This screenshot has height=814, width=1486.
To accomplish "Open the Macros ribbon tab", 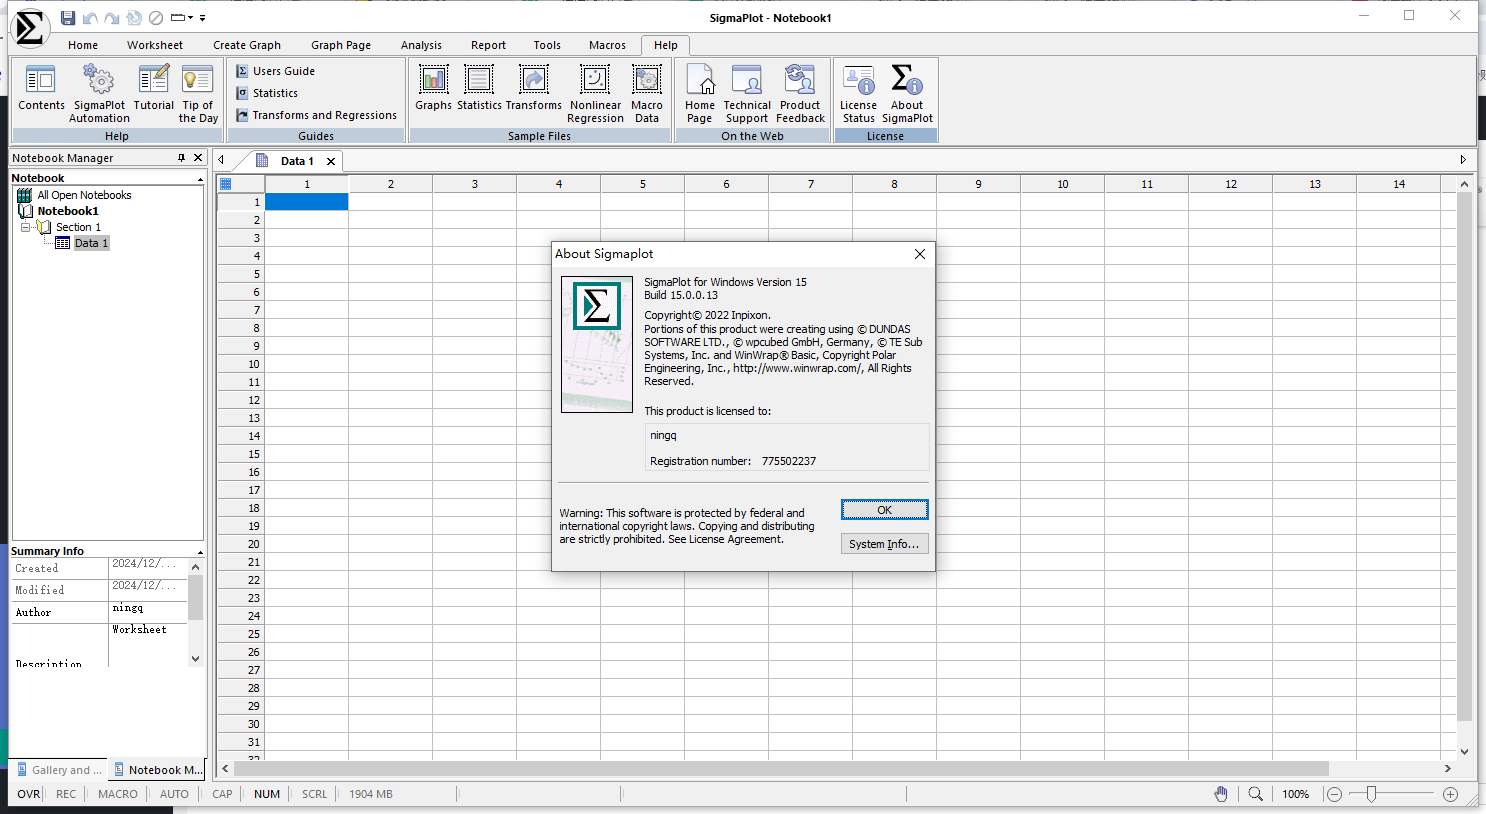I will pyautogui.click(x=607, y=45).
